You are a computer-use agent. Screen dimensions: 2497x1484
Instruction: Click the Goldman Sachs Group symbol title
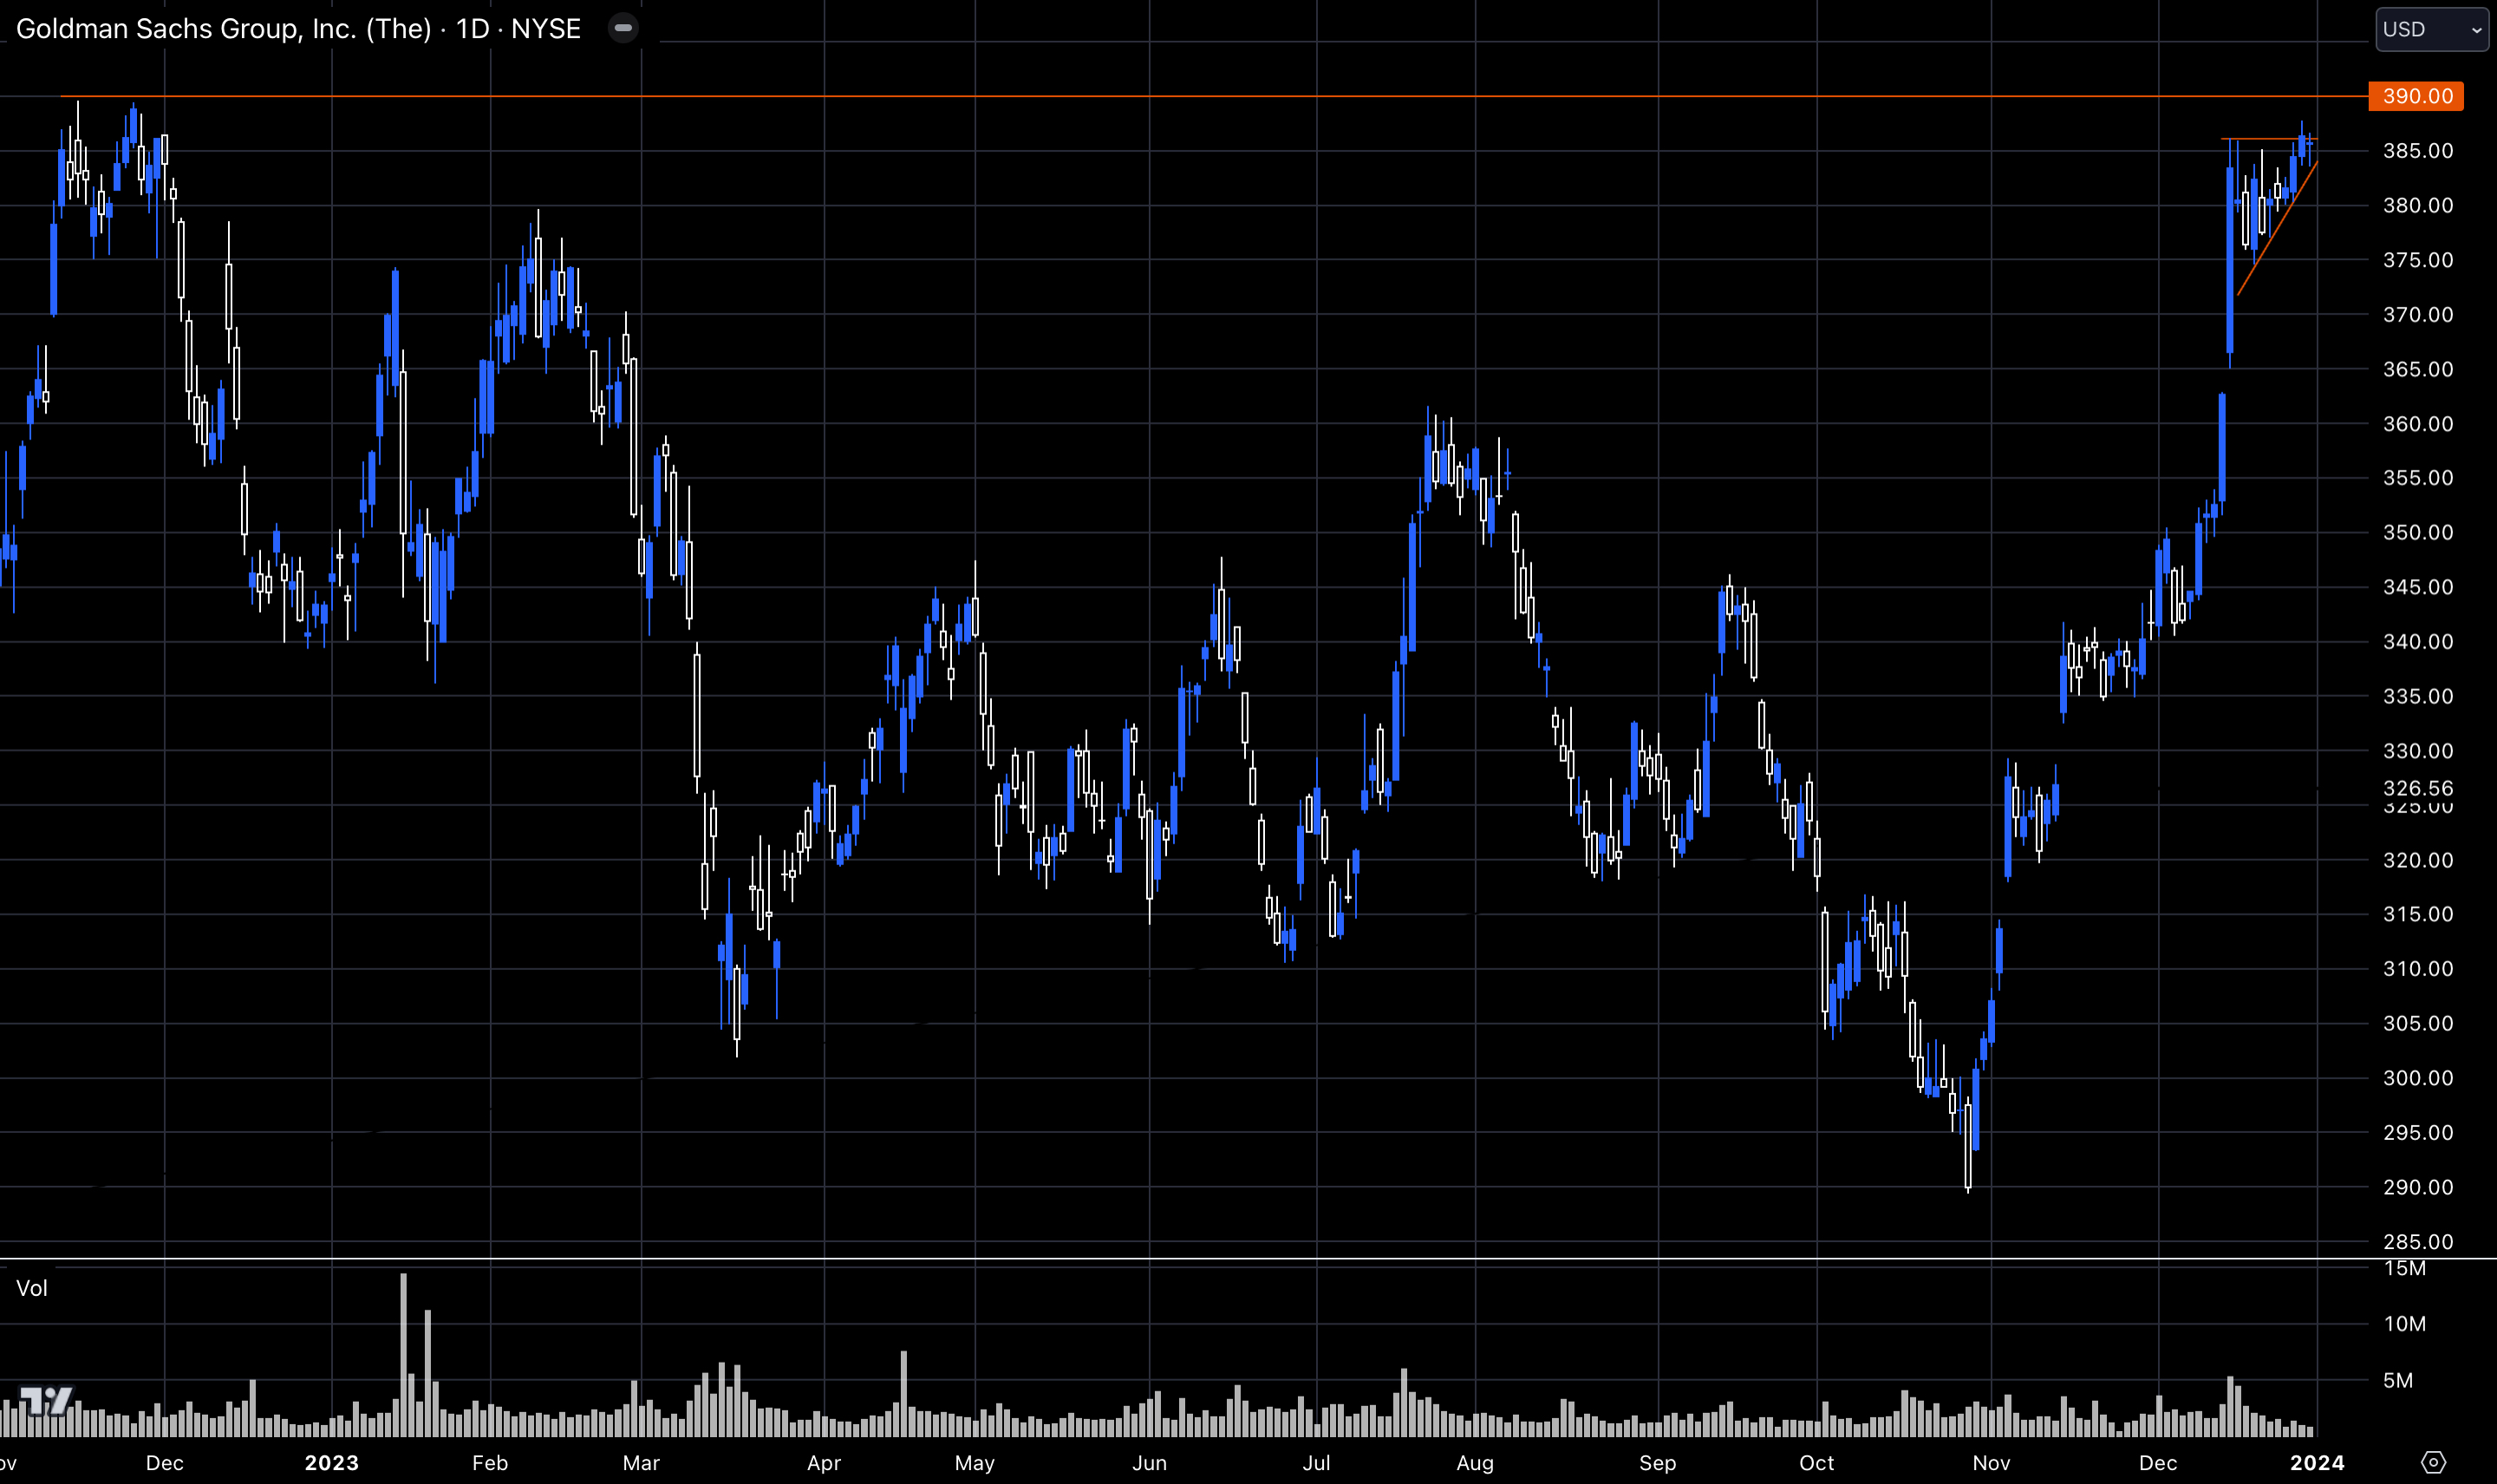click(x=298, y=29)
